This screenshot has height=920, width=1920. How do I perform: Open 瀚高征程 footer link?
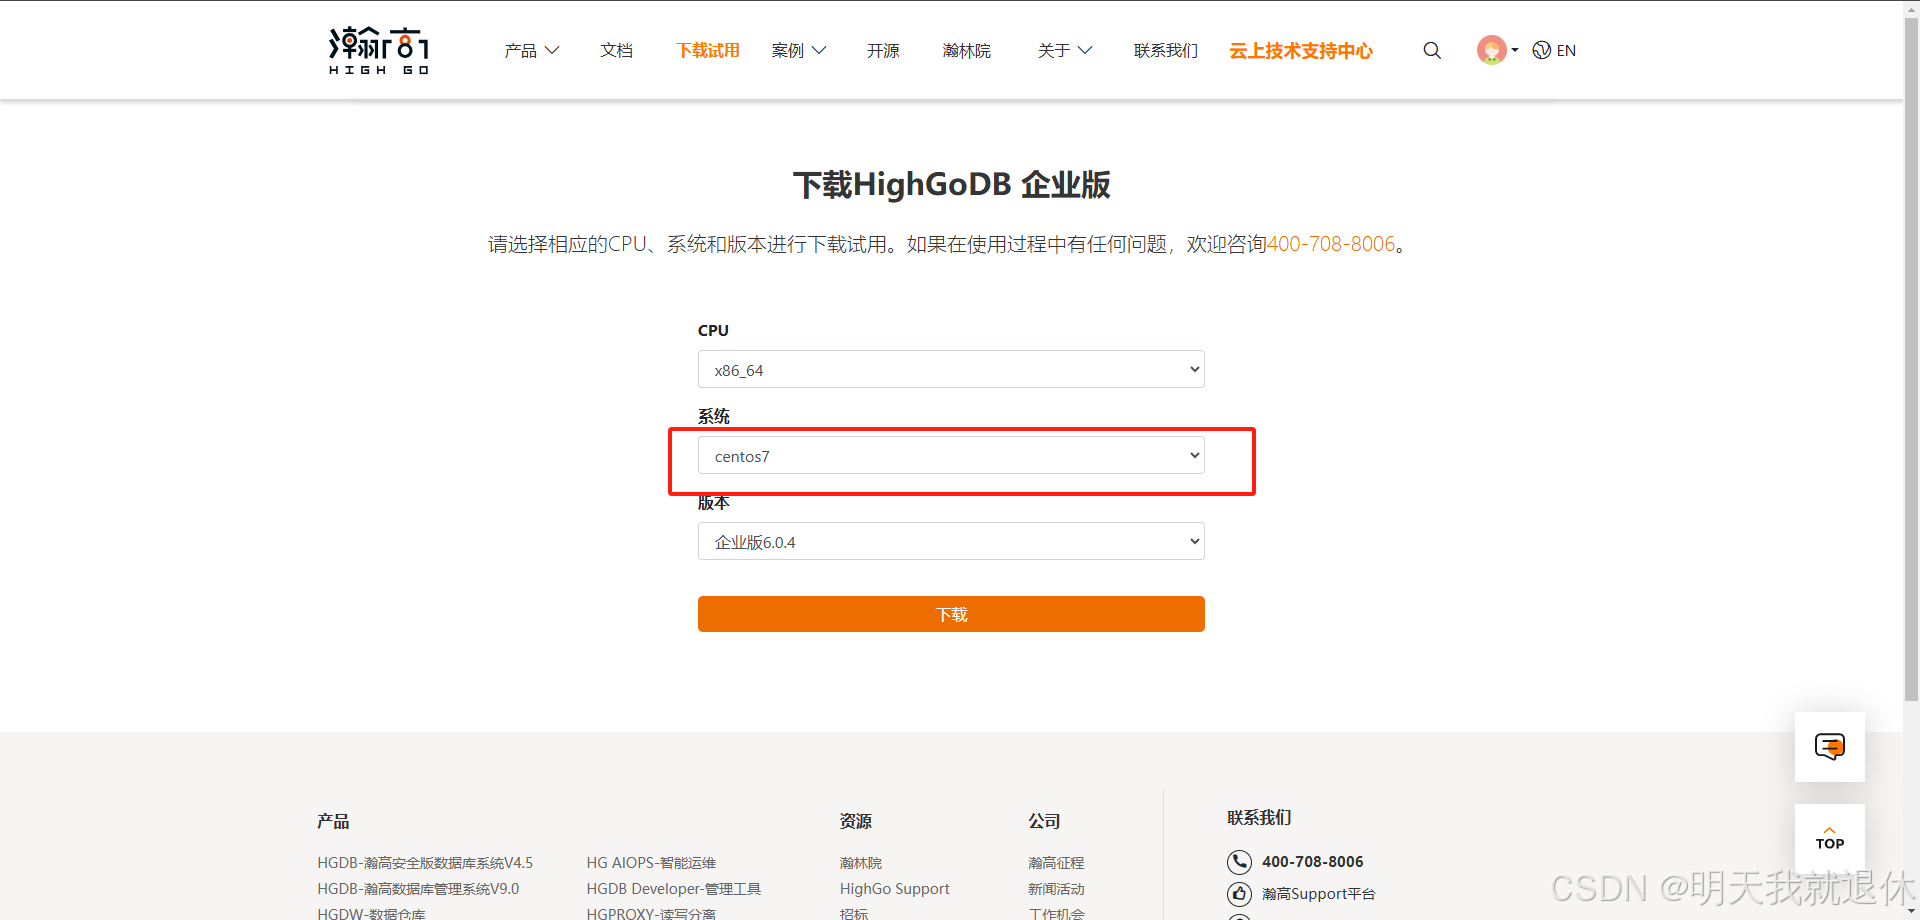[1056, 862]
